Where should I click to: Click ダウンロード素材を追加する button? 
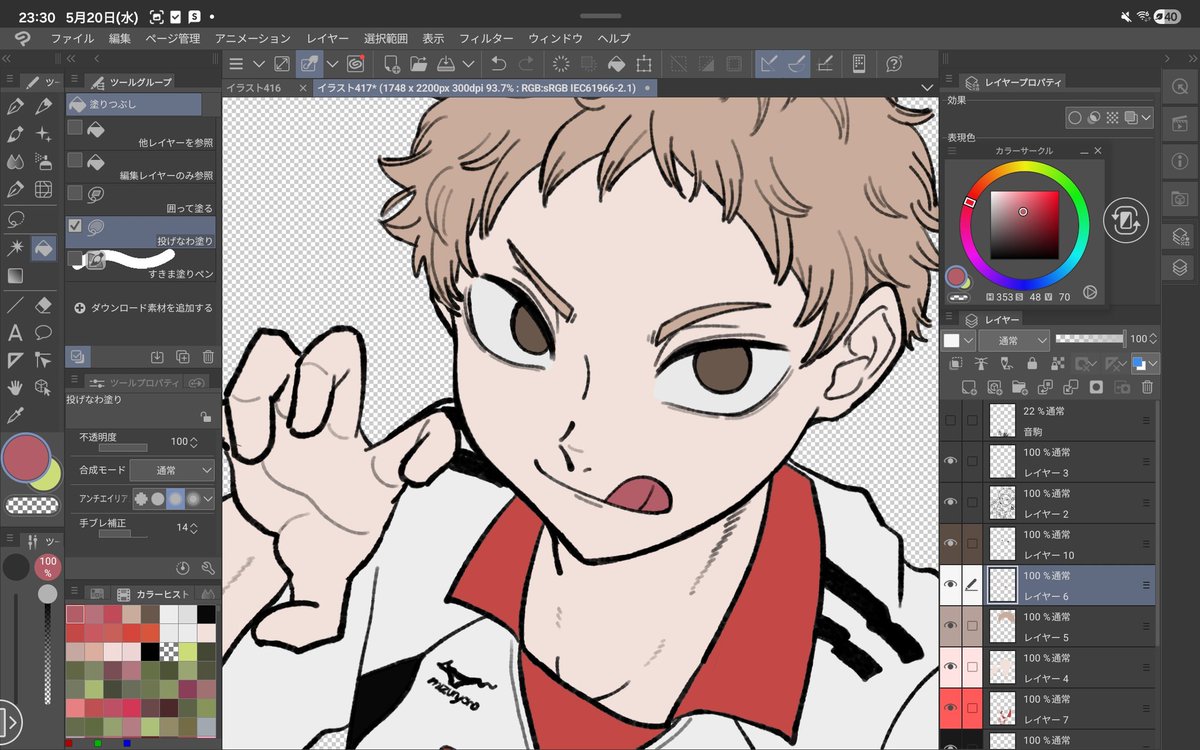(143, 308)
